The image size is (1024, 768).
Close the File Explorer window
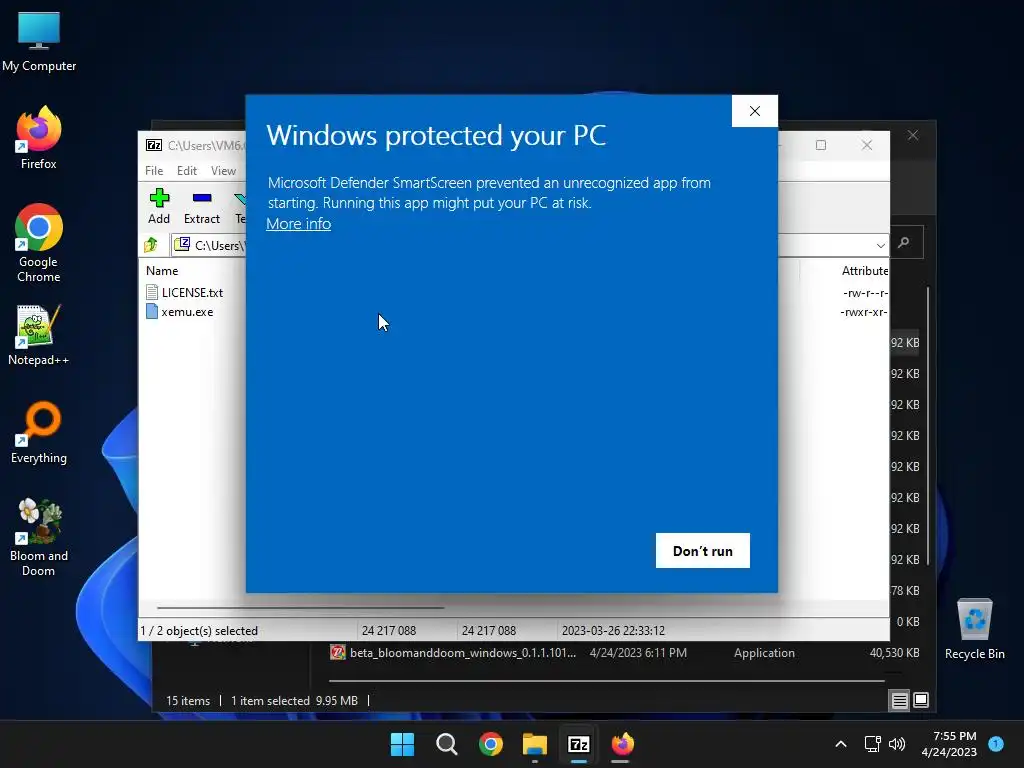(913, 135)
